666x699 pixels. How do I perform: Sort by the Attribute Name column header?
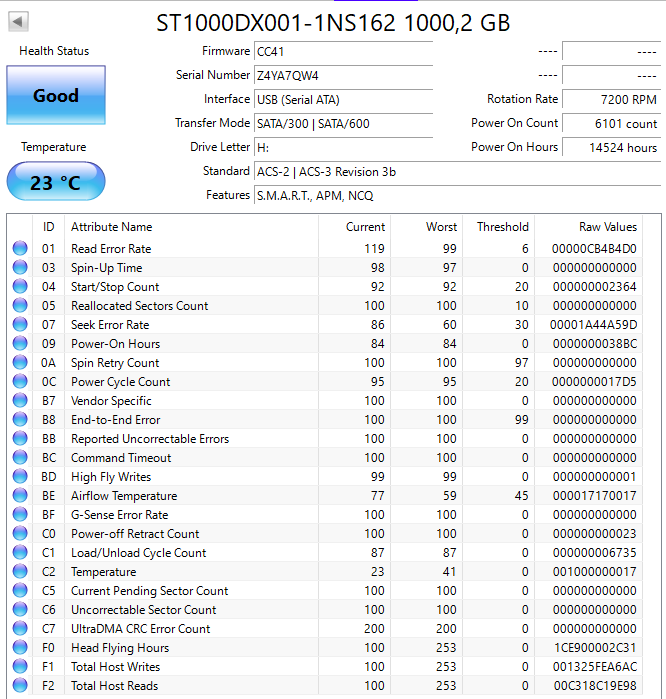coord(190,227)
